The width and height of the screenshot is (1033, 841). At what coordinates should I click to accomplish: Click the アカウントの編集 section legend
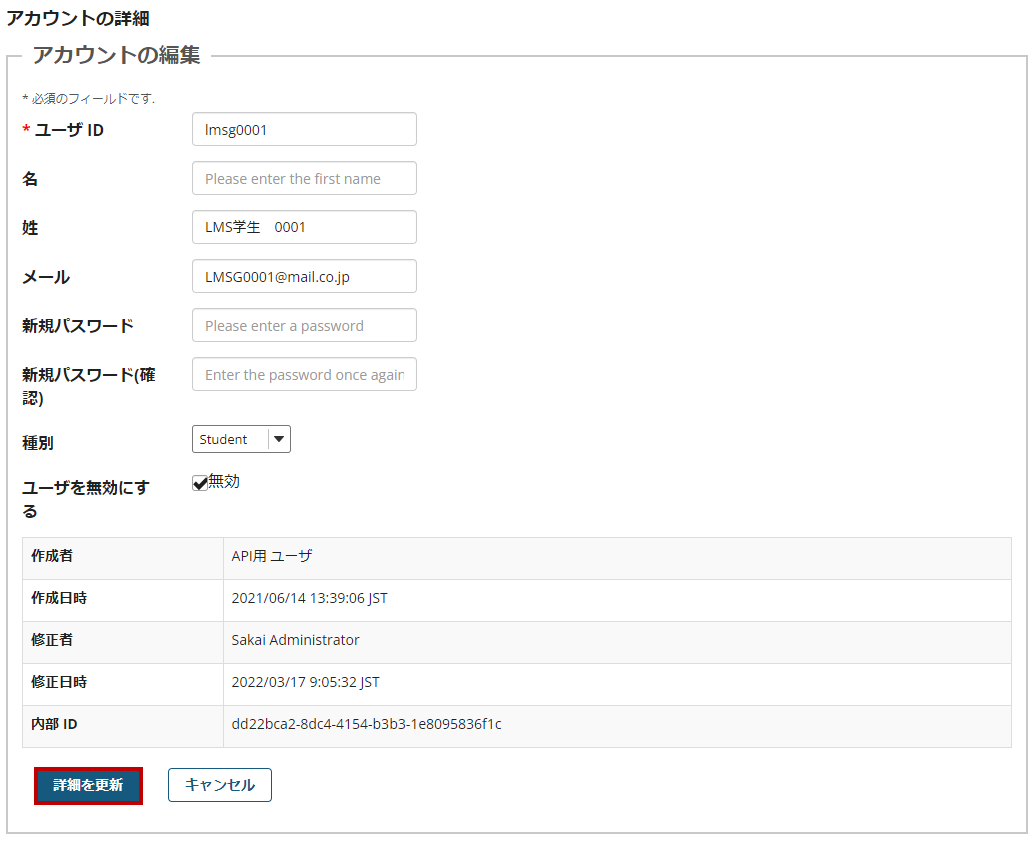click(116, 55)
